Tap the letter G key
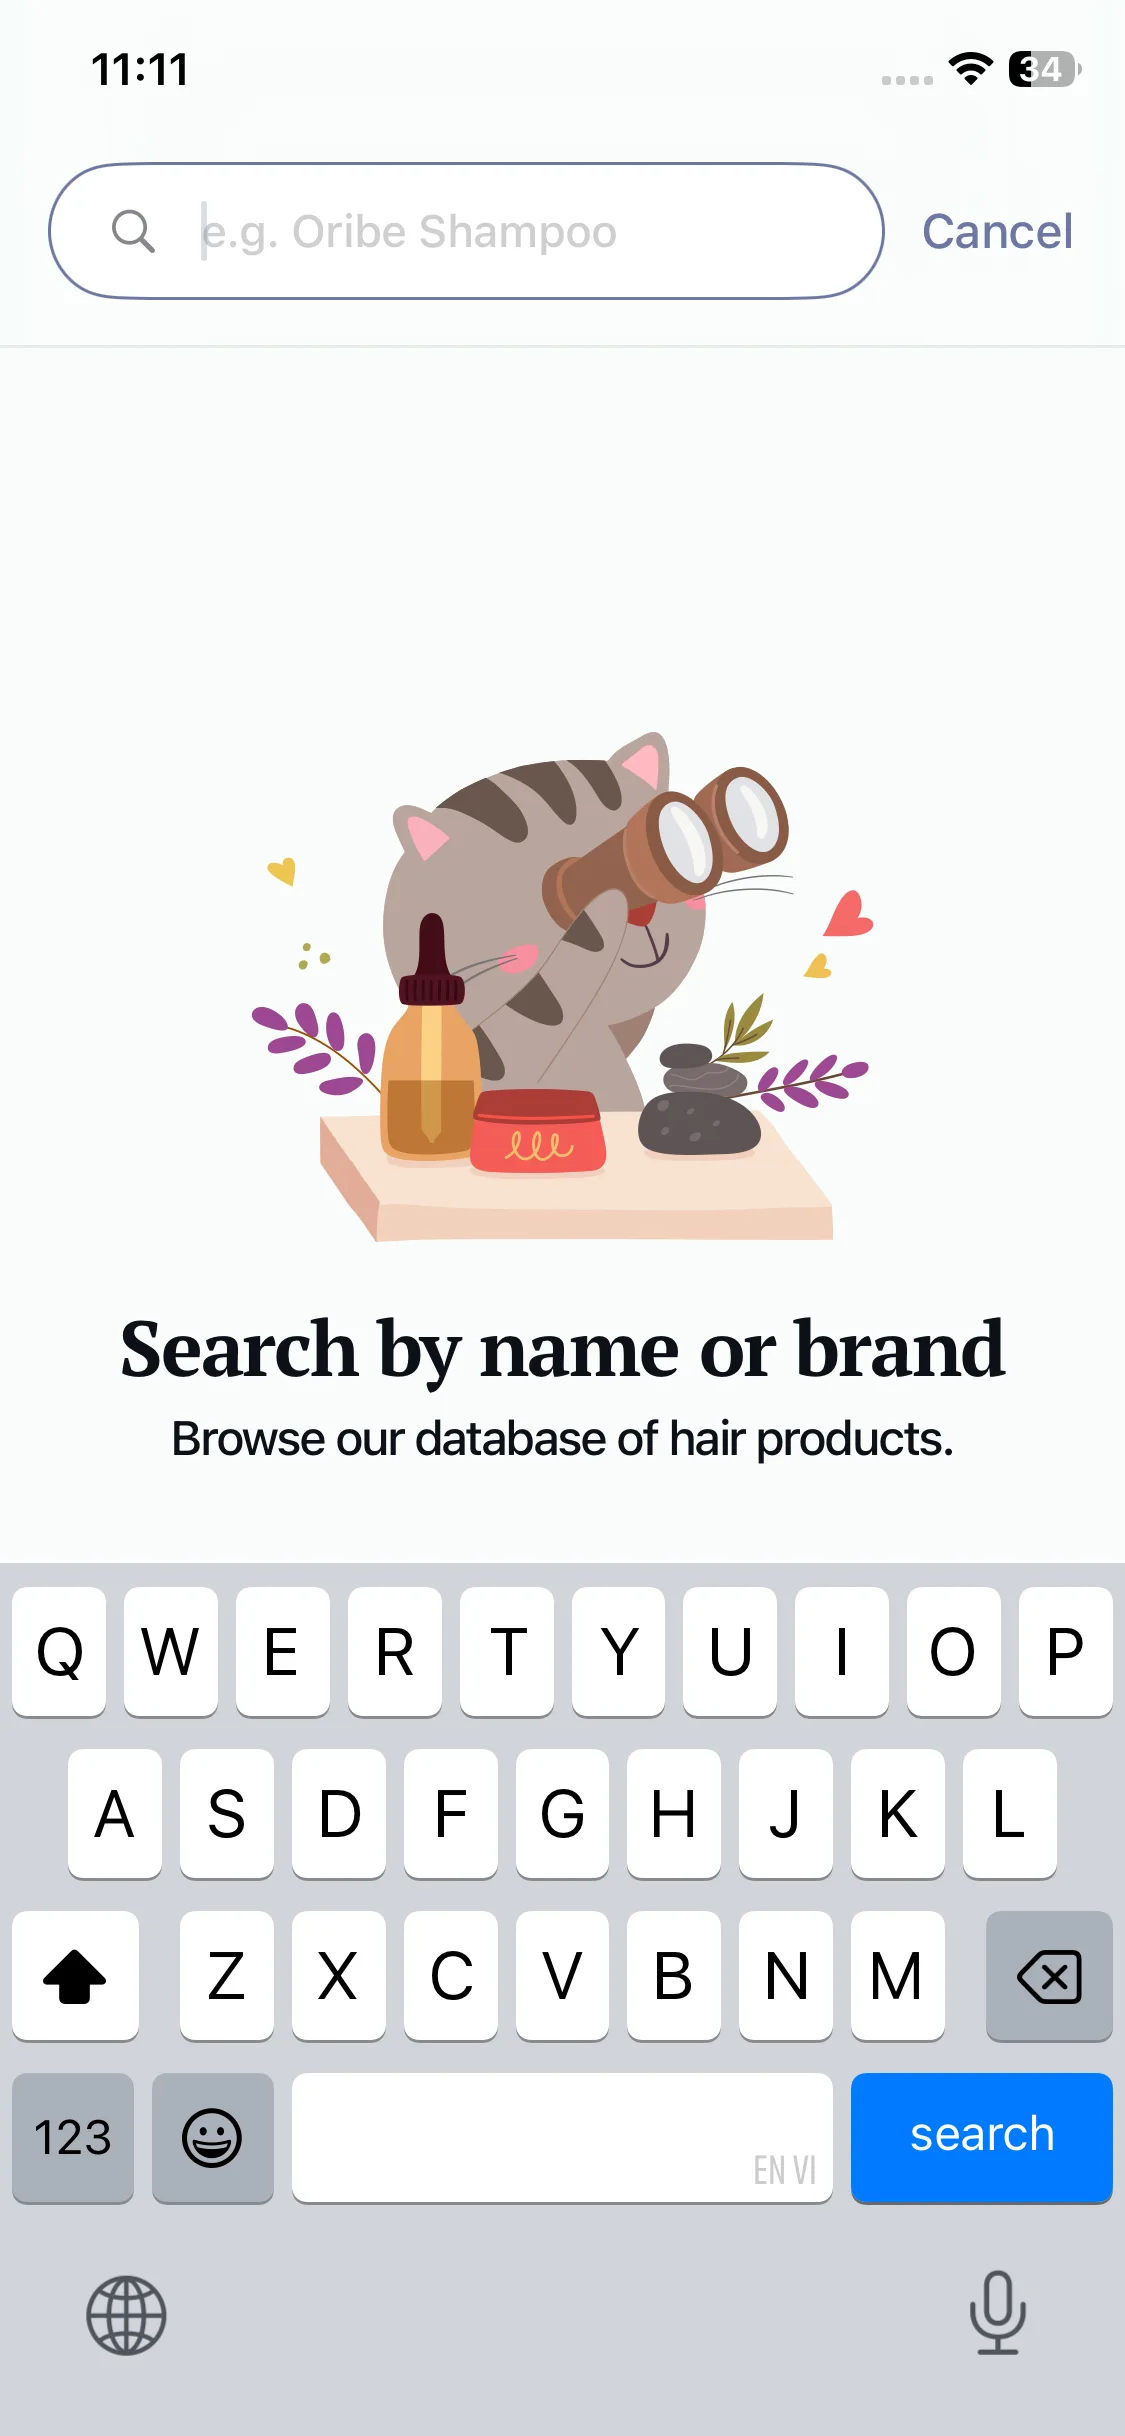 pos(562,1814)
